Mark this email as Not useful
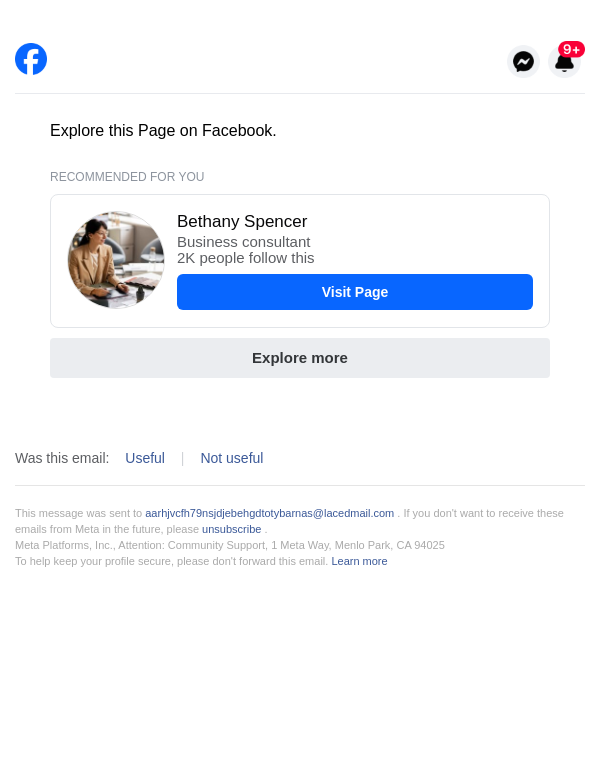This screenshot has height=768, width=600. 232,458
